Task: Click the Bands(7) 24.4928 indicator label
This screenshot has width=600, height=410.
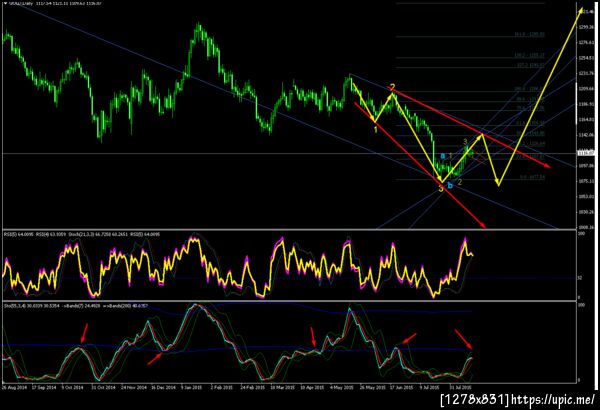Action: coord(80,305)
